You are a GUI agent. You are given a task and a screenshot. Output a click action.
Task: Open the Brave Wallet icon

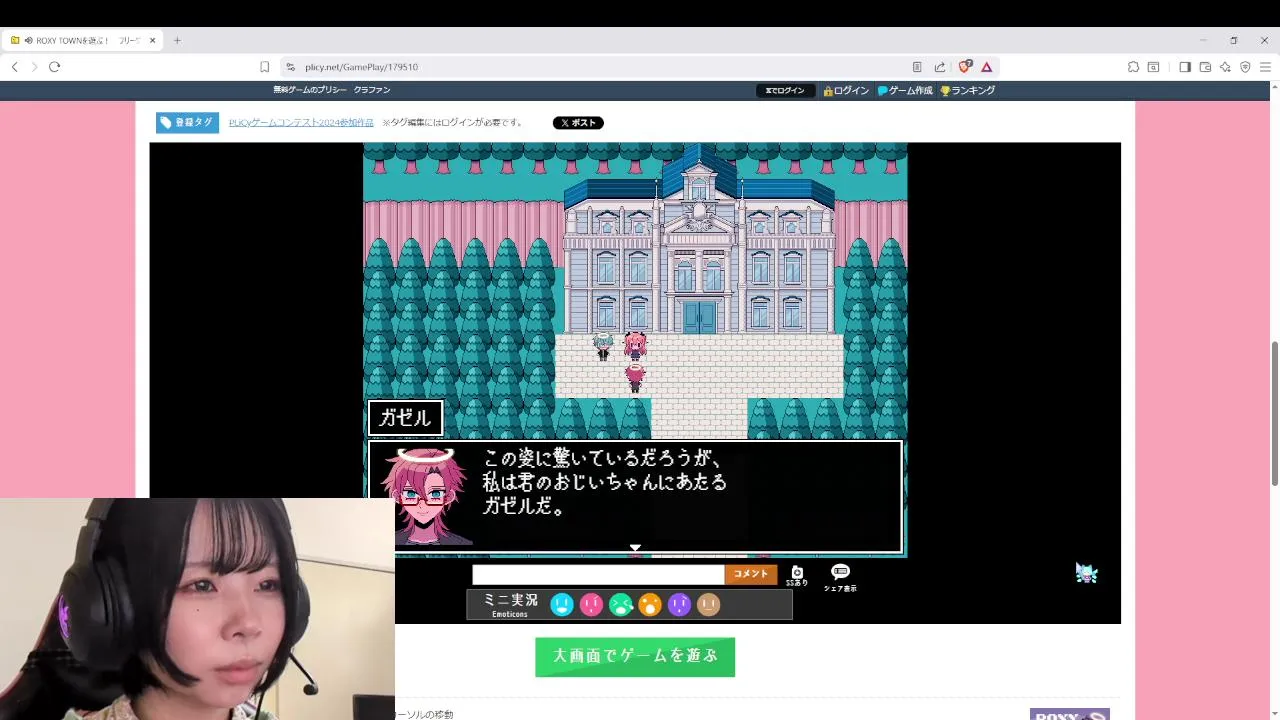click(x=1205, y=67)
